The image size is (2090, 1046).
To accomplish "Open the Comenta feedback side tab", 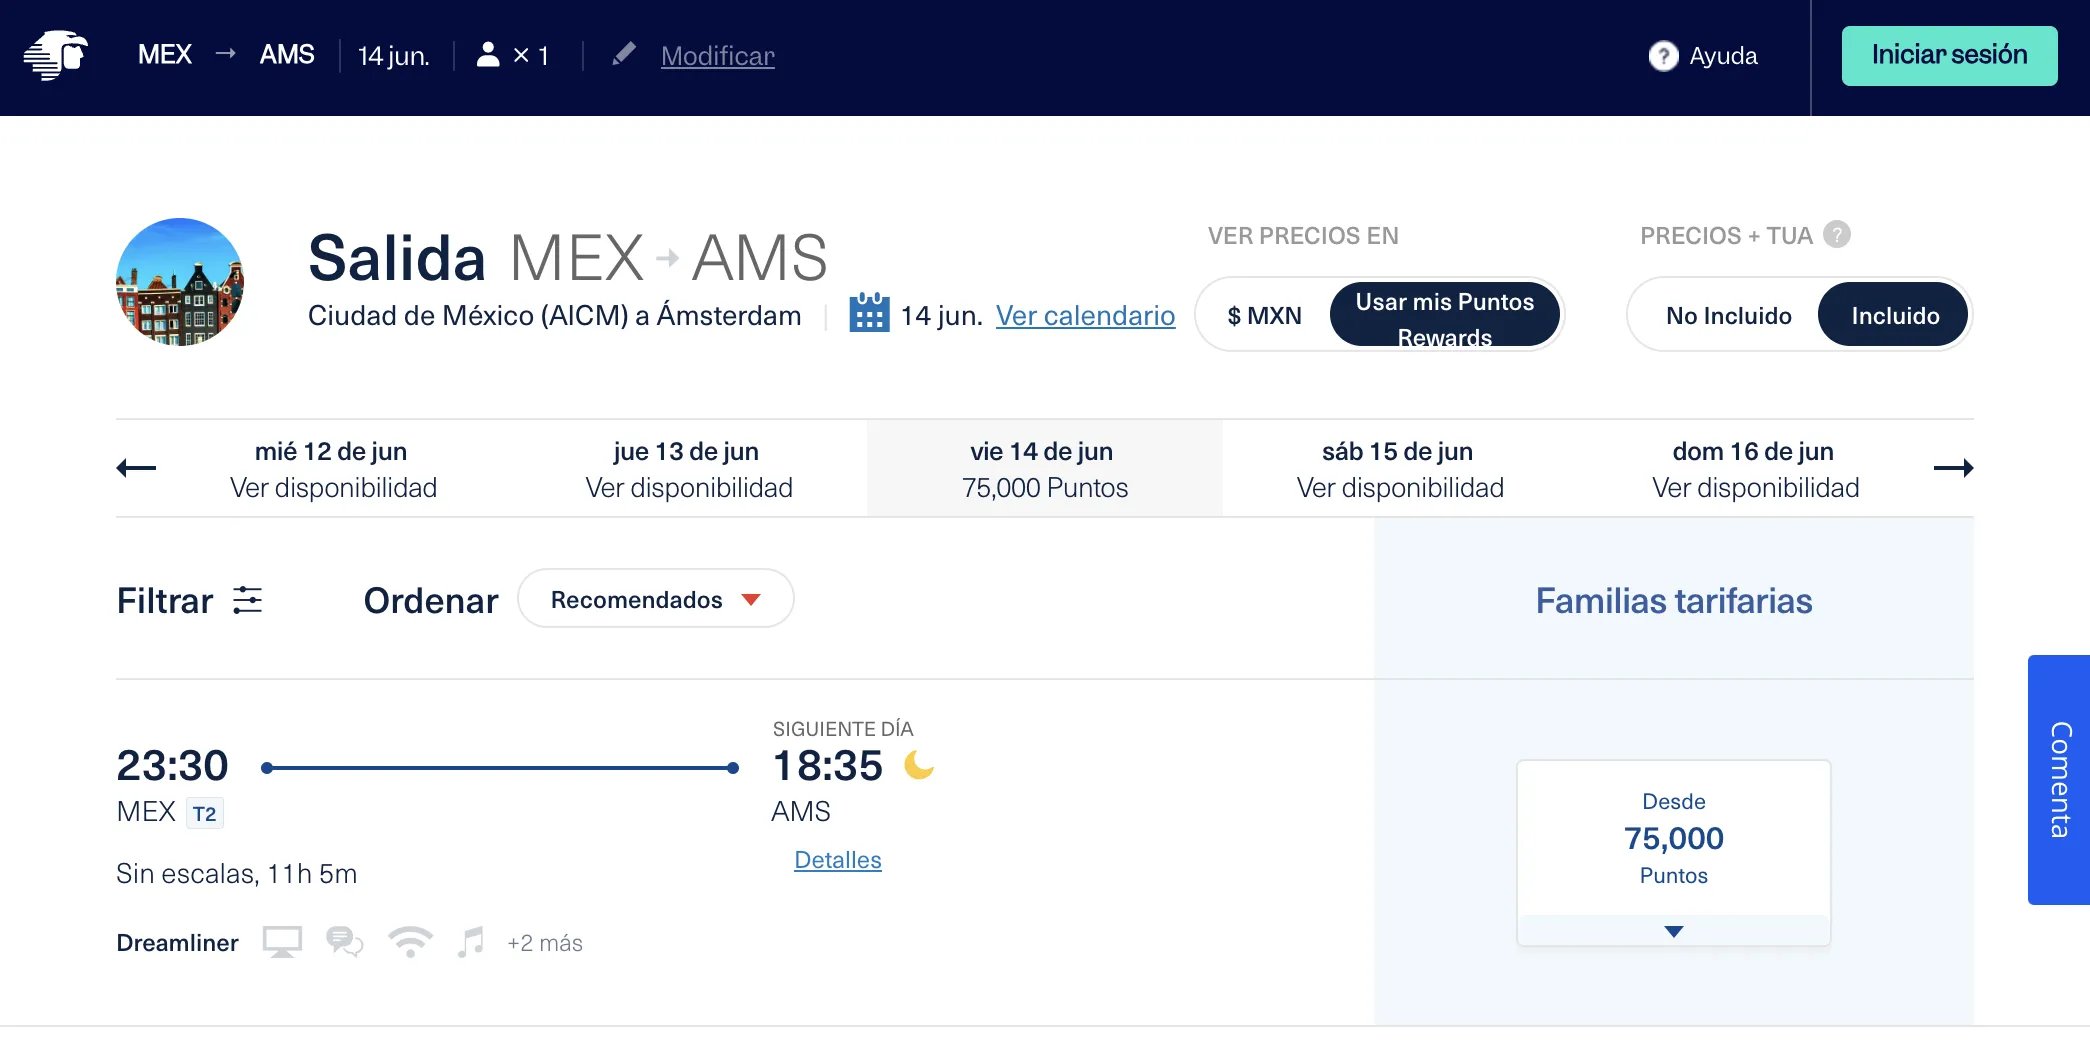I will click(x=2059, y=780).
